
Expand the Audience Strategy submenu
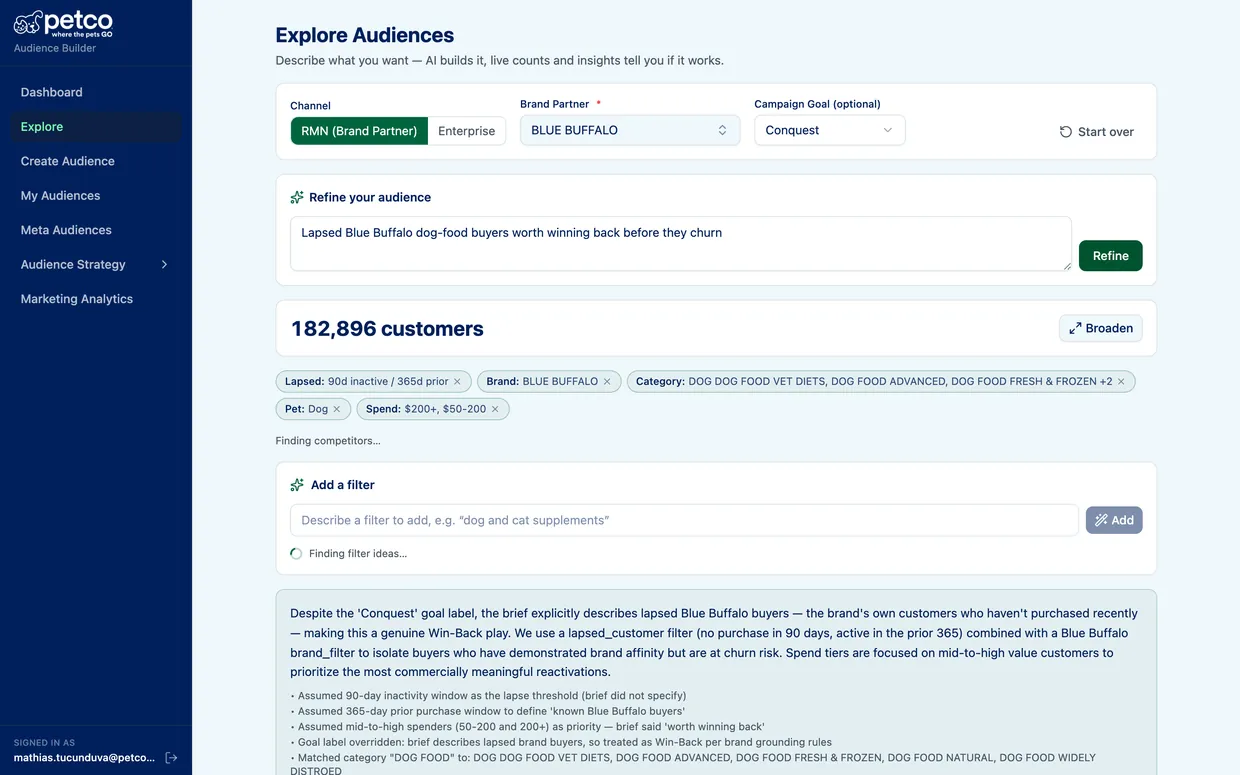click(165, 264)
